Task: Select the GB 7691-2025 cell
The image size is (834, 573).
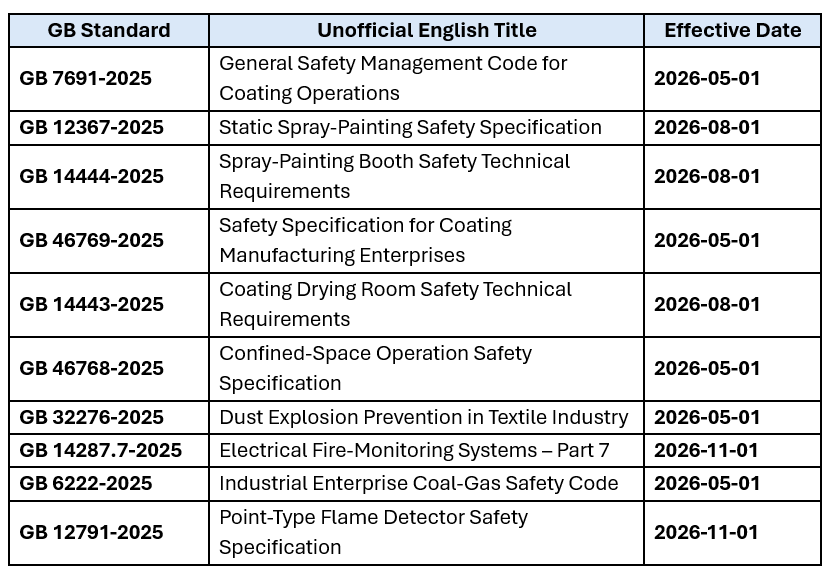Action: coord(86,78)
